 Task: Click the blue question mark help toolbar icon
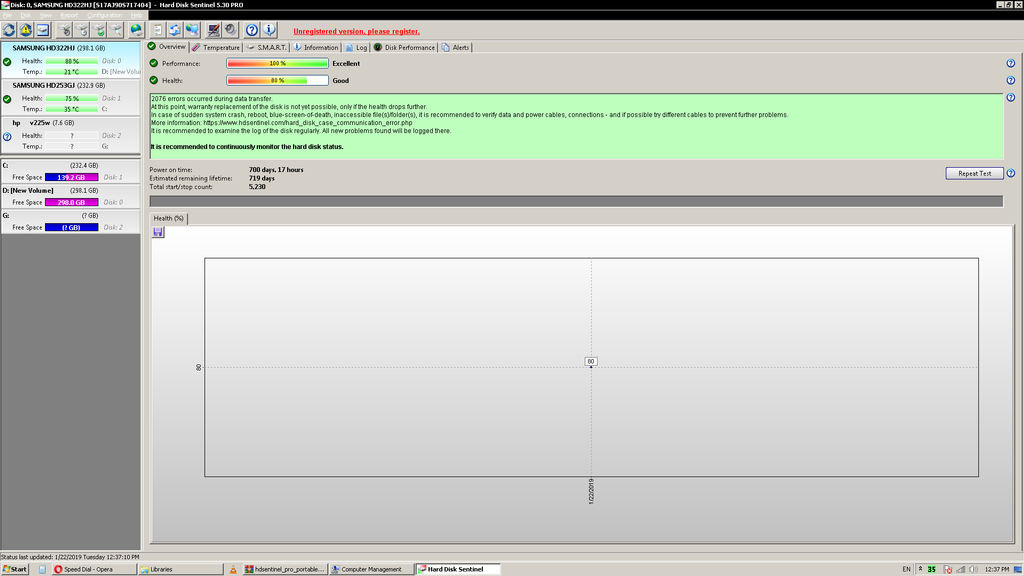(252, 30)
